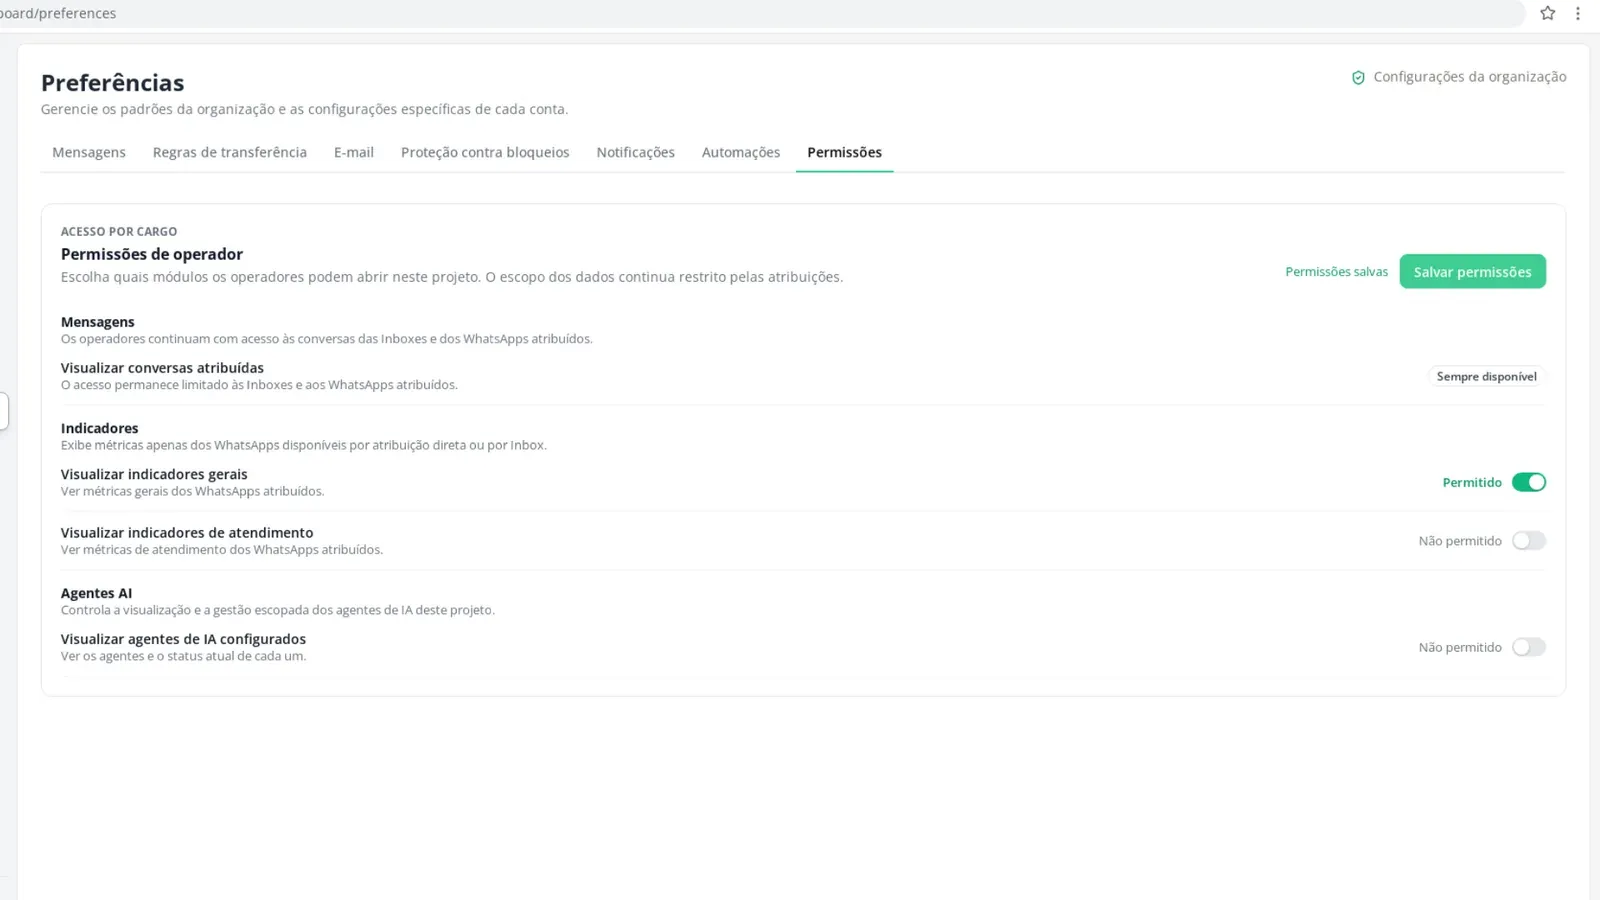The height and width of the screenshot is (900, 1600).
Task: Select the Permissões tab
Action: [845, 152]
